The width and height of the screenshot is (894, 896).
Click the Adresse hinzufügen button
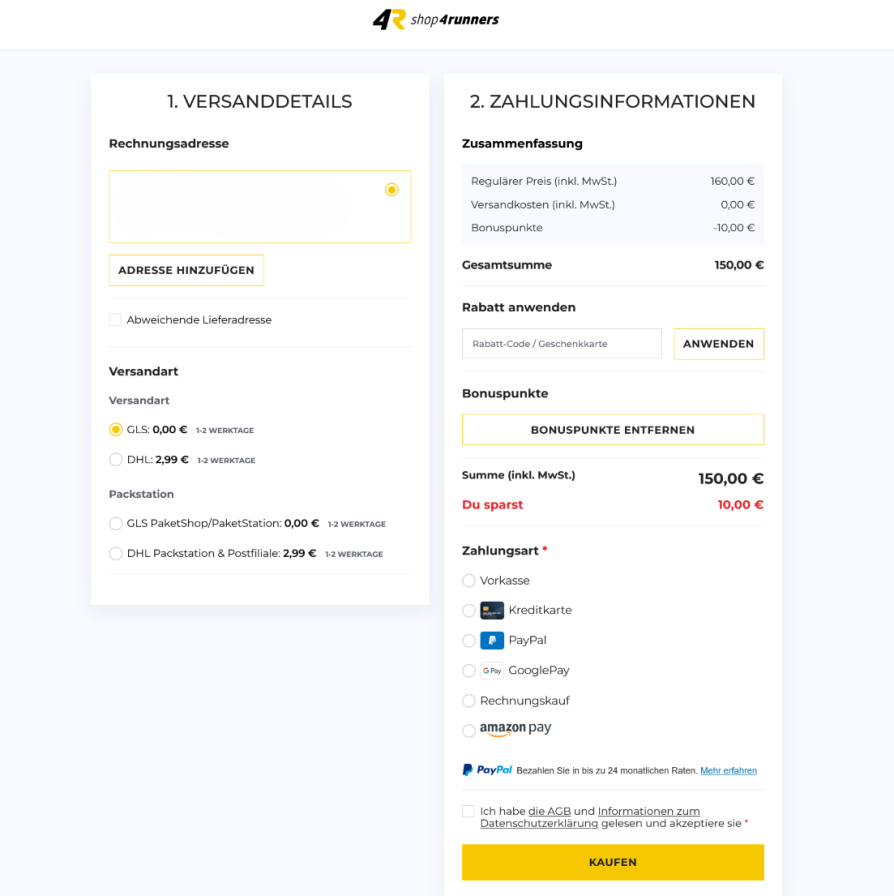[x=186, y=270]
